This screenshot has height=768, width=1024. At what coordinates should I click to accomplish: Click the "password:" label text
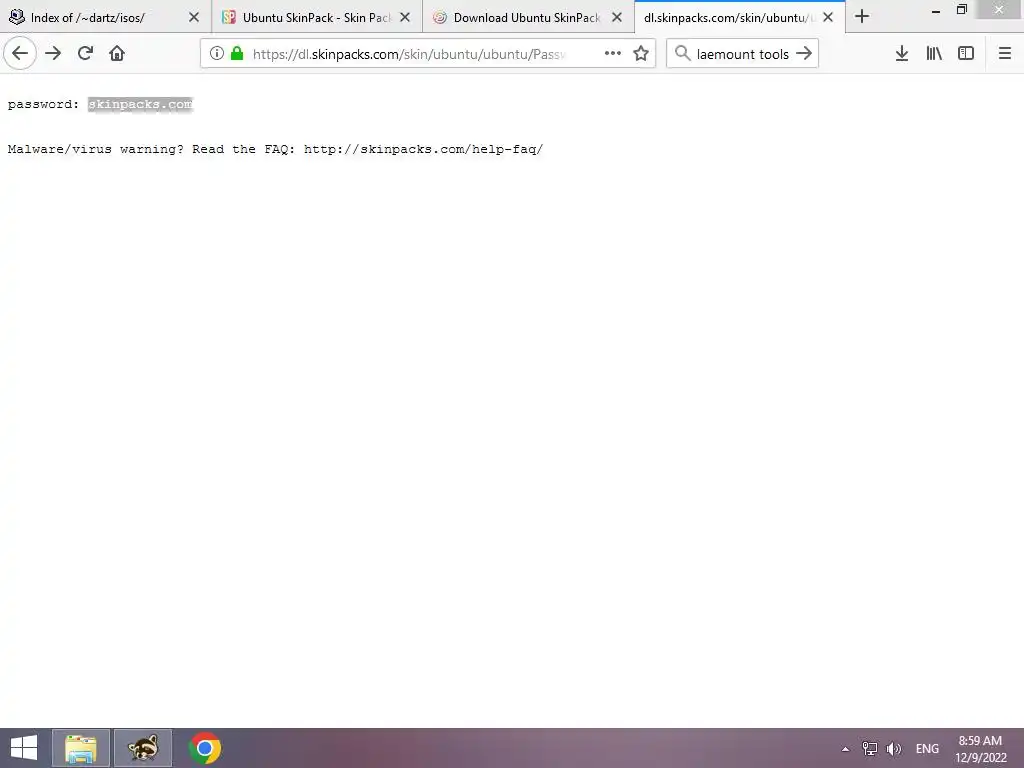click(x=43, y=104)
